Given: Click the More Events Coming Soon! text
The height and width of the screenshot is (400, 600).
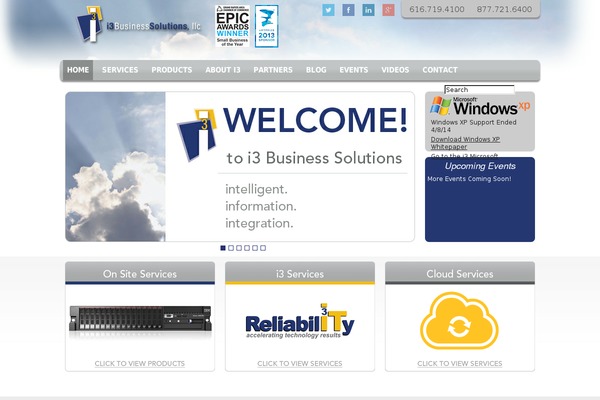Looking at the screenshot, I should [469, 179].
